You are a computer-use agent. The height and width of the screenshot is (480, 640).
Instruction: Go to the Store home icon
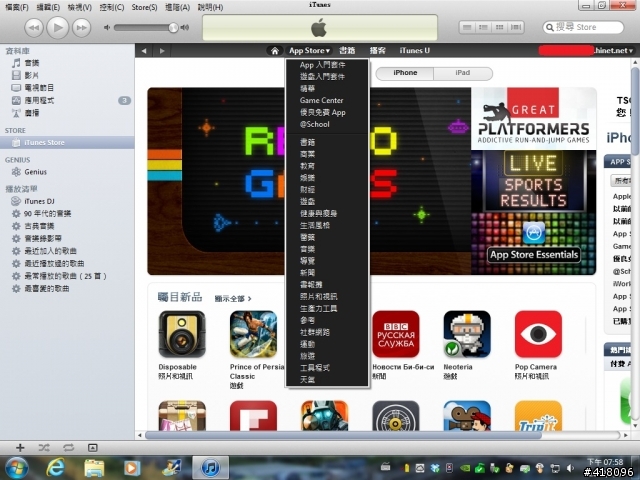coord(275,51)
